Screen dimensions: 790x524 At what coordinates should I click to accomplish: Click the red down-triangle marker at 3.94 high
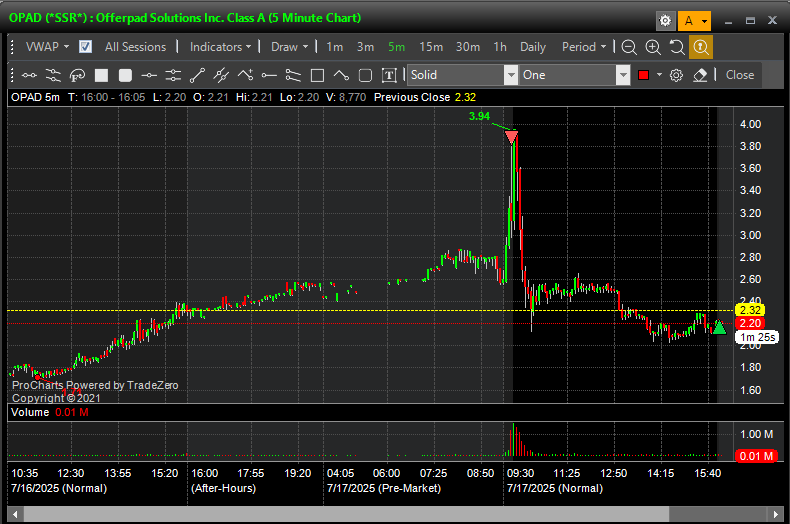[511, 137]
